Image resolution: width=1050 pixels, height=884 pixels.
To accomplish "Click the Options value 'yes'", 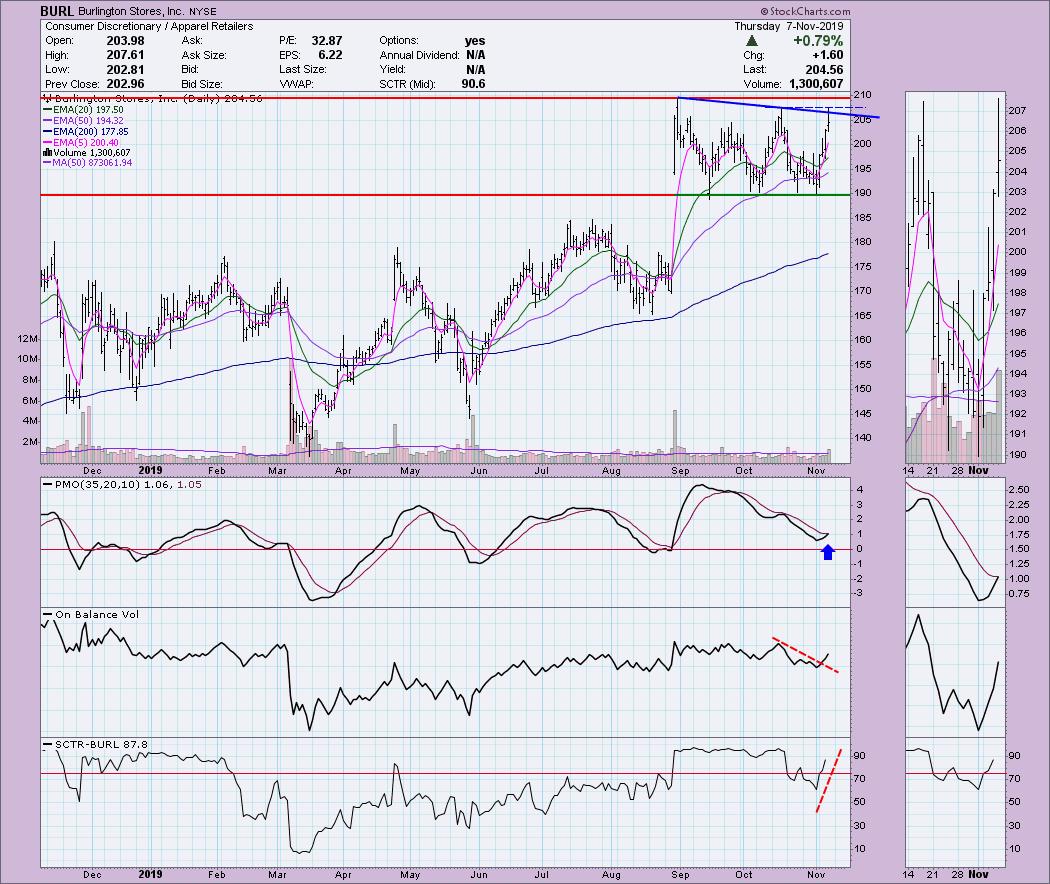I will (475, 41).
